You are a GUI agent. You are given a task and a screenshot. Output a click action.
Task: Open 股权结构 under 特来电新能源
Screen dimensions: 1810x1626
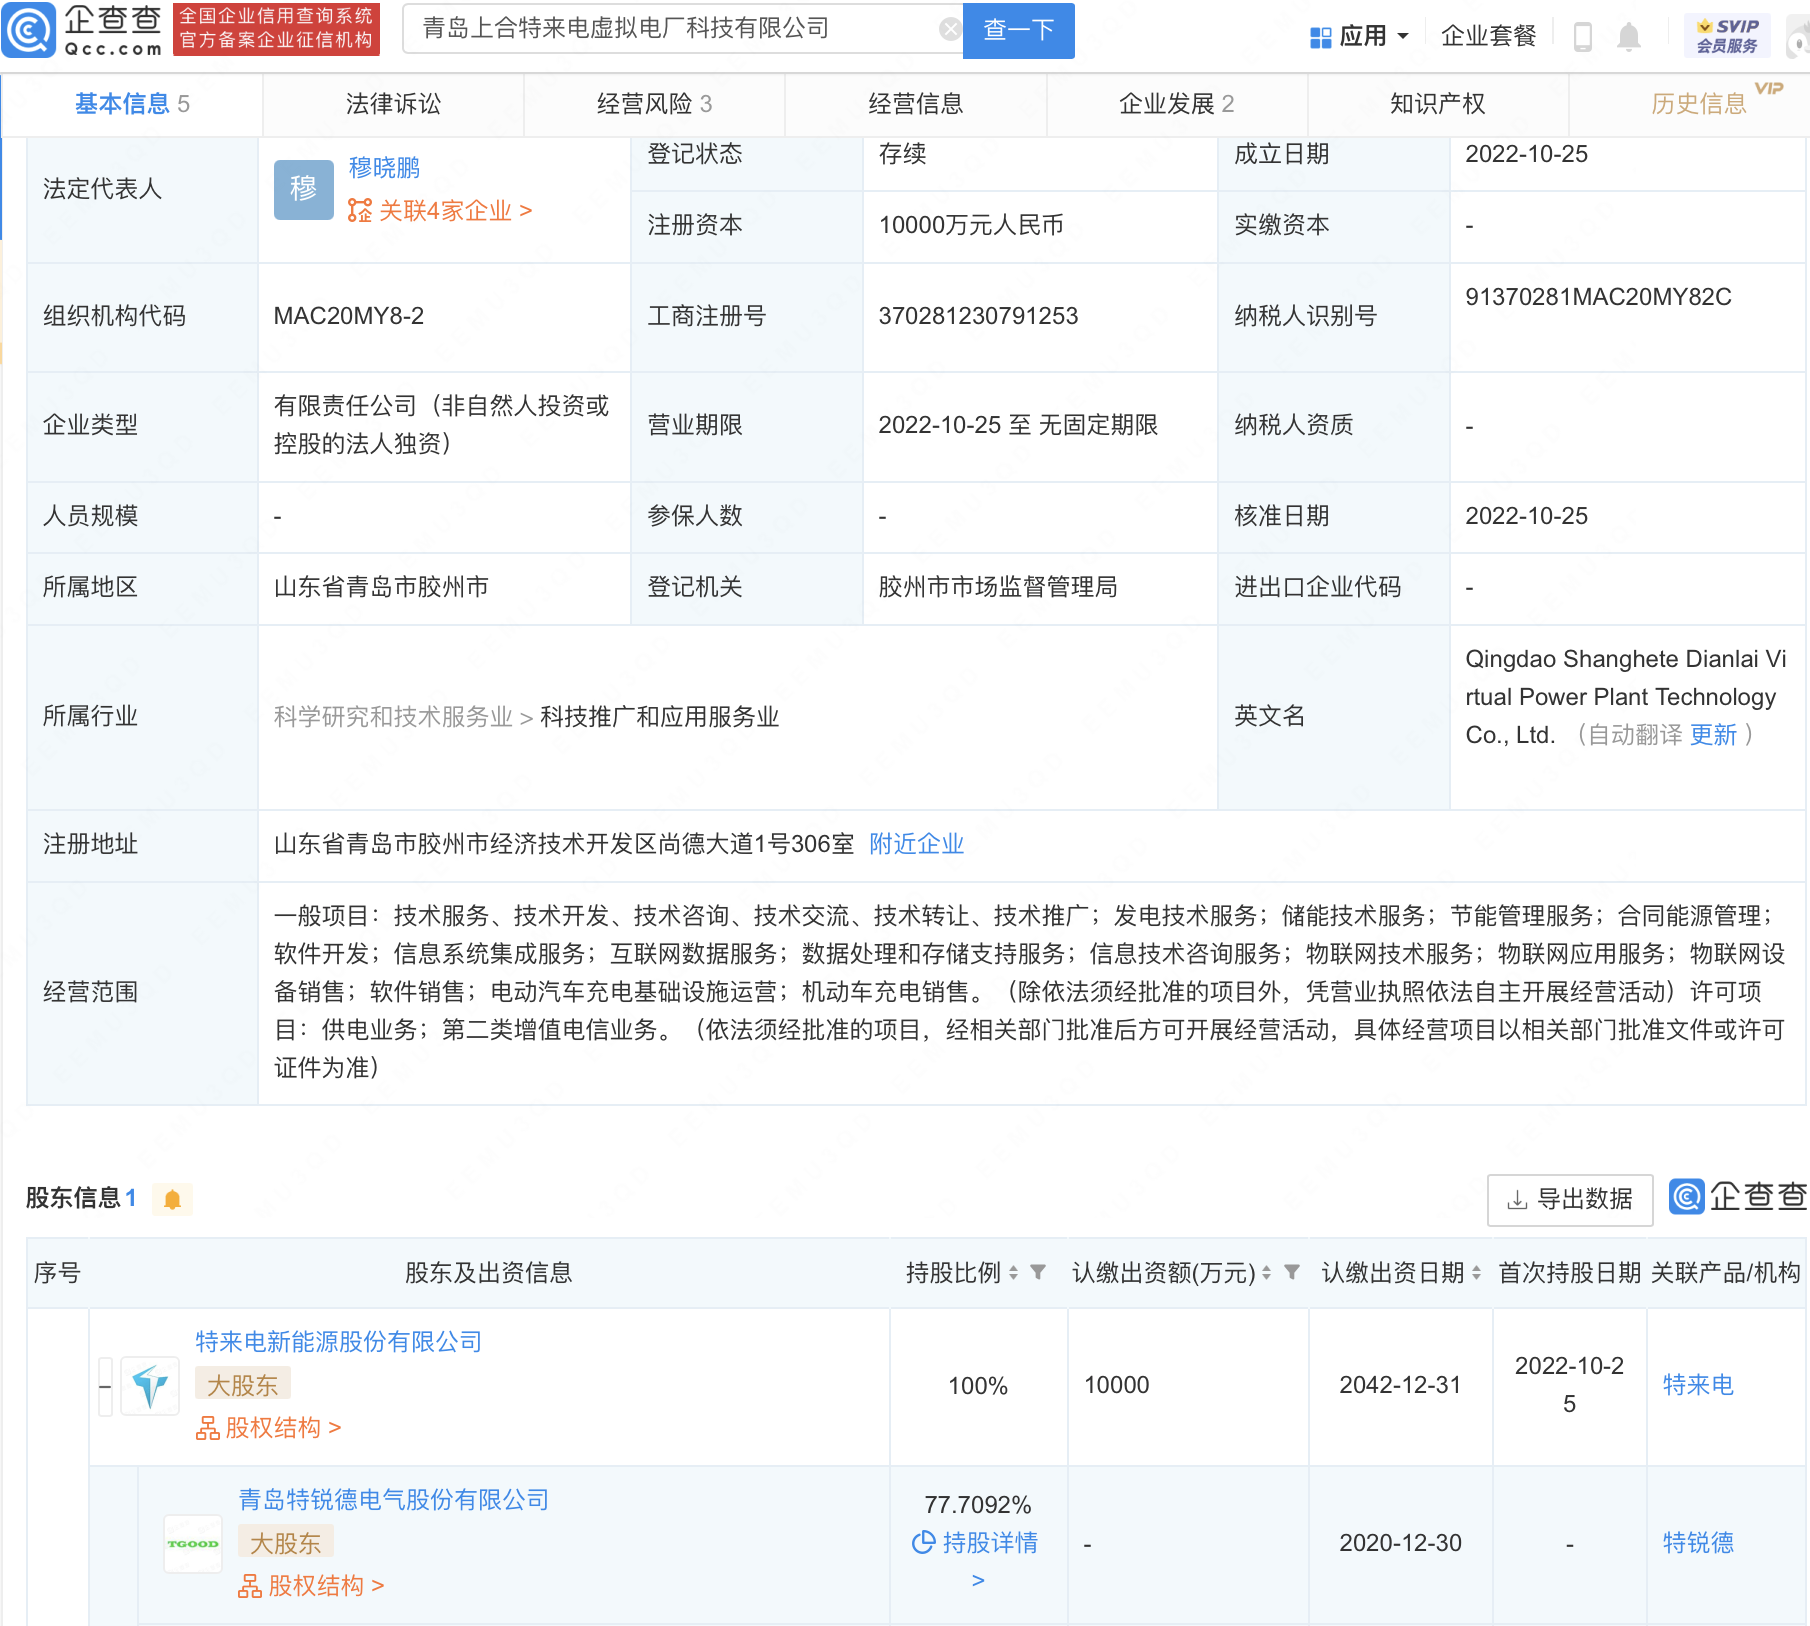point(268,1428)
